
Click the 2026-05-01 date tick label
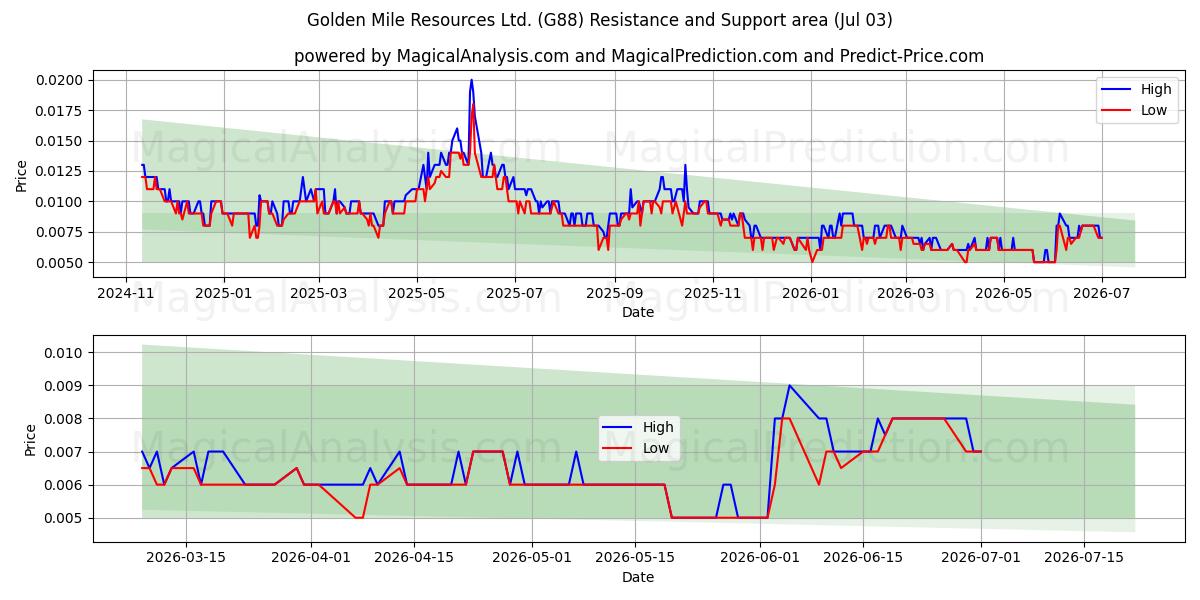tap(531, 557)
